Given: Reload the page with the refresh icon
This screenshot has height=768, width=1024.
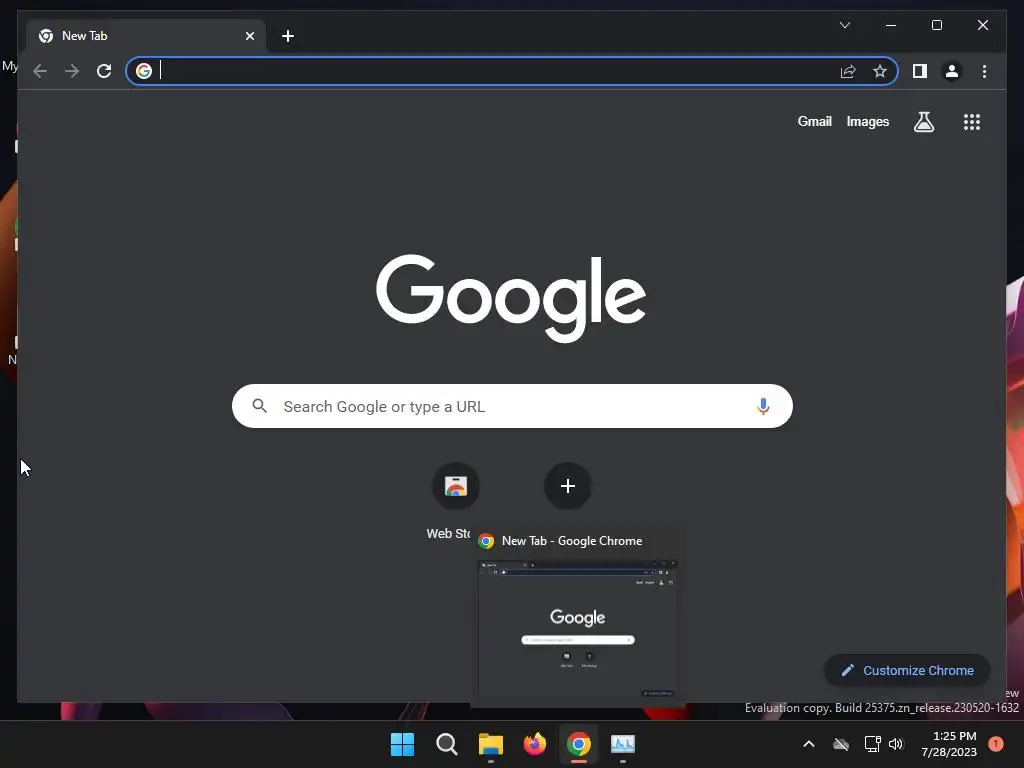Looking at the screenshot, I should click(104, 71).
